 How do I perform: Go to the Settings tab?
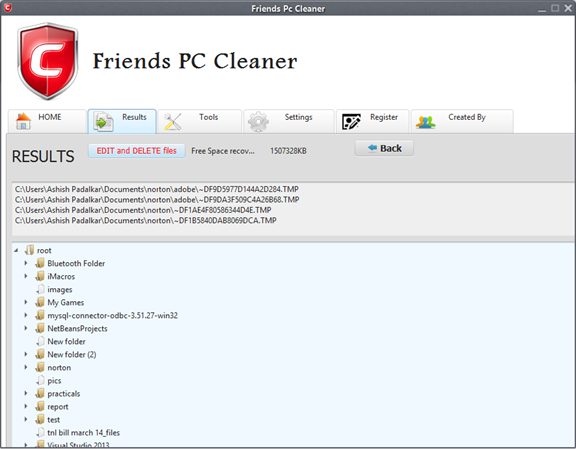point(289,121)
